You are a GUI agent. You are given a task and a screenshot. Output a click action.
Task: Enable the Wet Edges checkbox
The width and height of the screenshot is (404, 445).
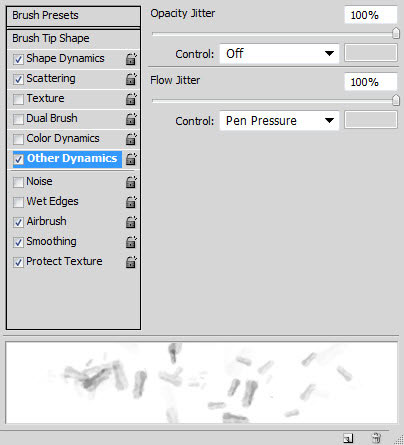(x=18, y=202)
